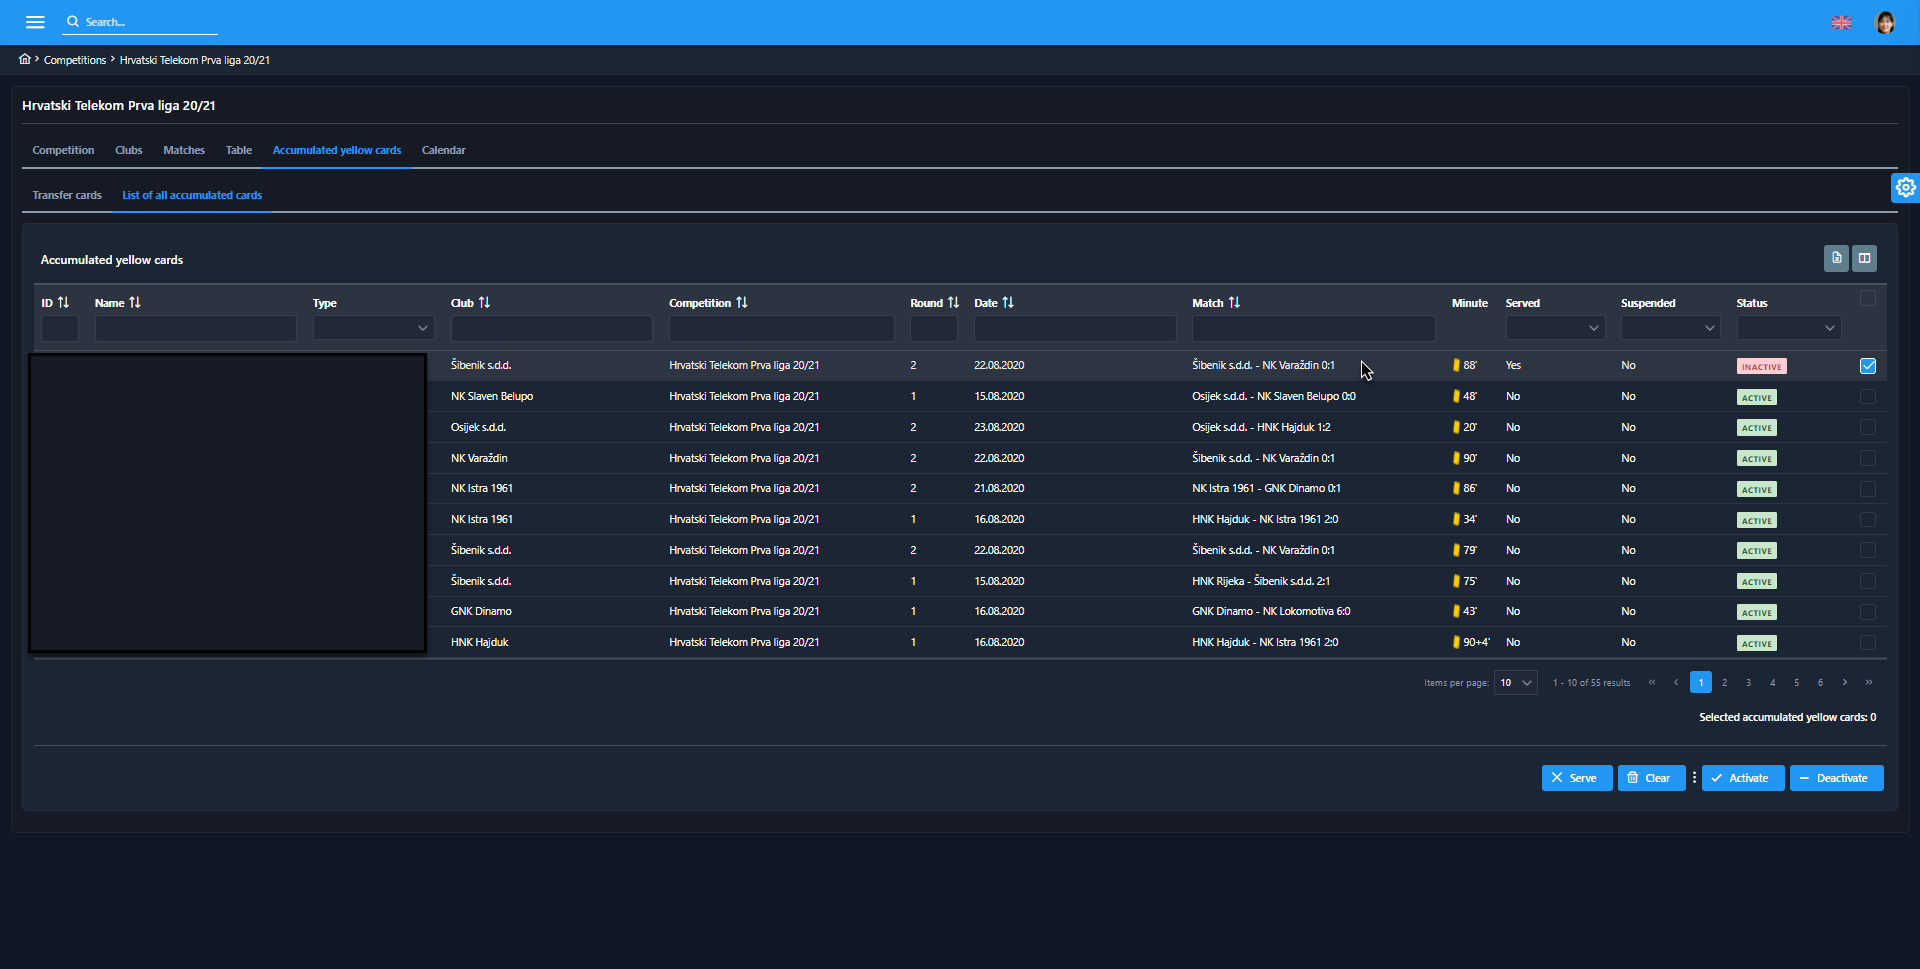
Task: Open settings gear on right edge
Action: pyautogui.click(x=1905, y=187)
